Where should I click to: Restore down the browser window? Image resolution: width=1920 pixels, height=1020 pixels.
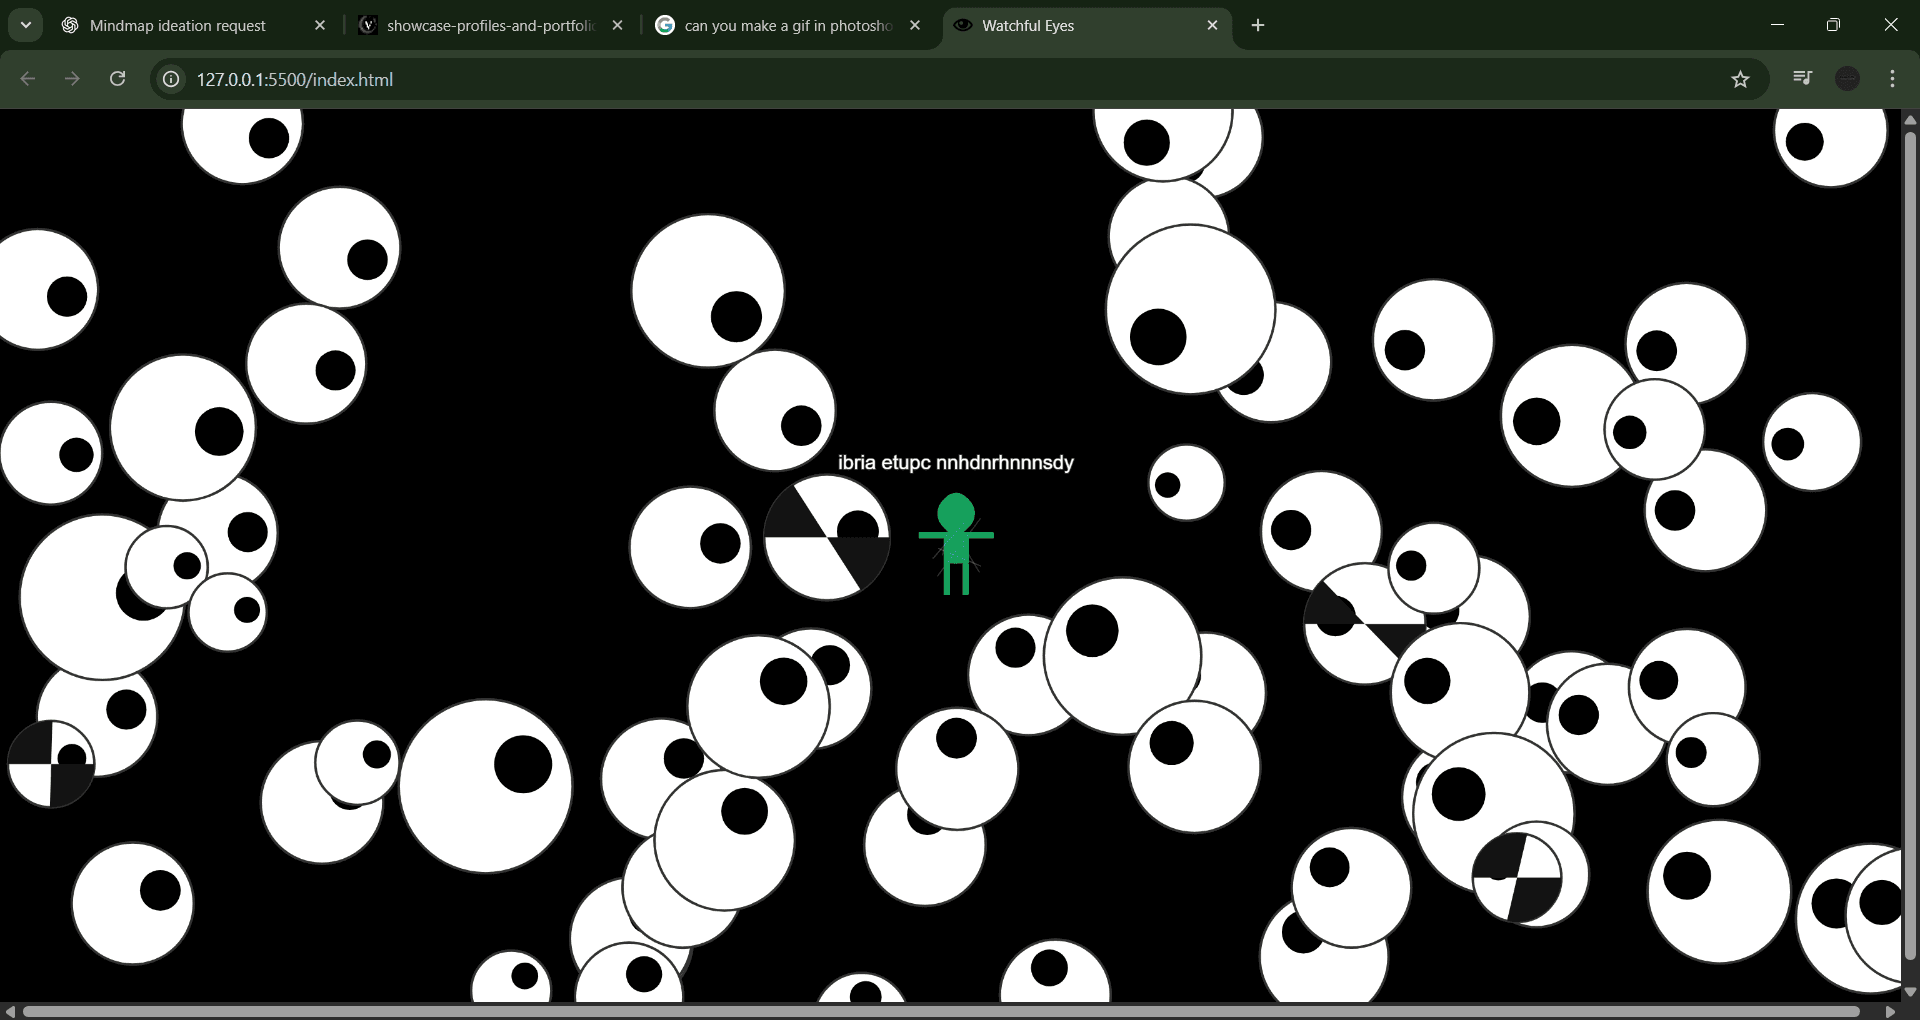[x=1833, y=25]
